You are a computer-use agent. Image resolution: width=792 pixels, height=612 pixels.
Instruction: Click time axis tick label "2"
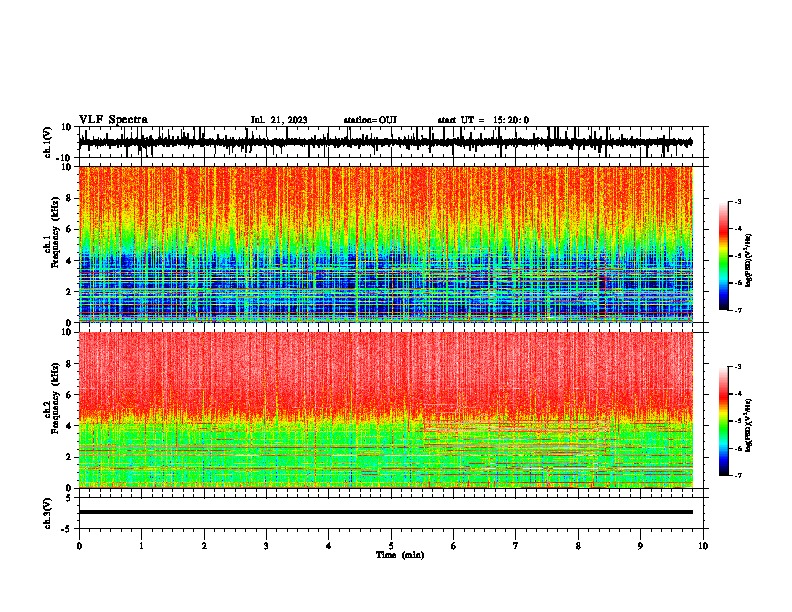[204, 546]
